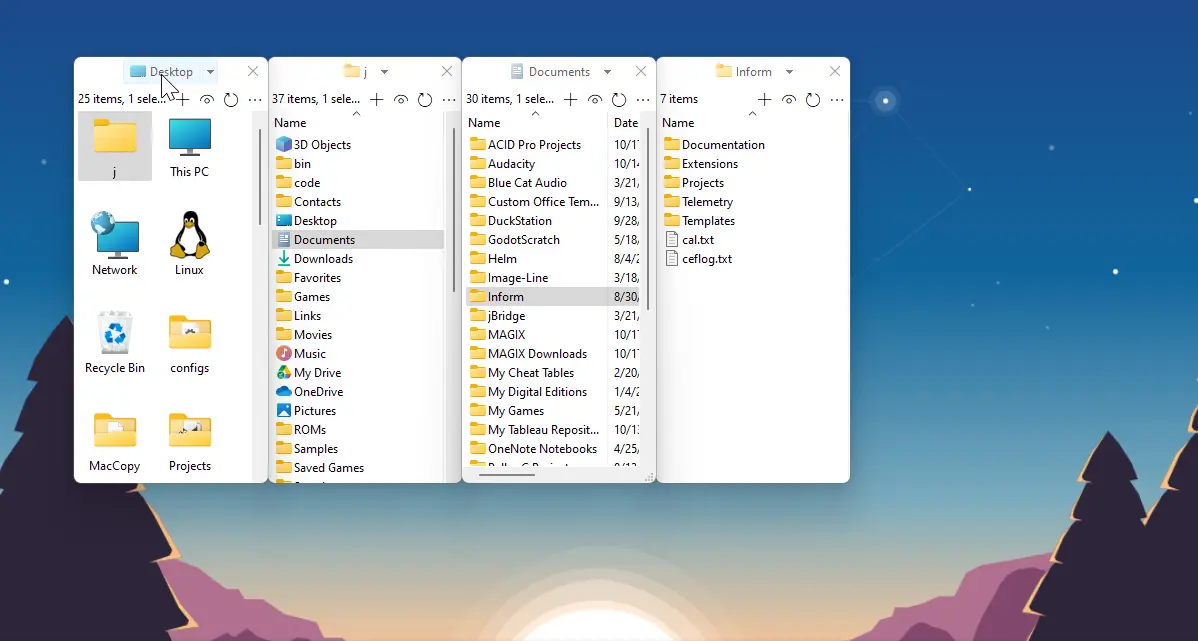
Task: Click the plus icon in j window
Action: (x=377, y=99)
